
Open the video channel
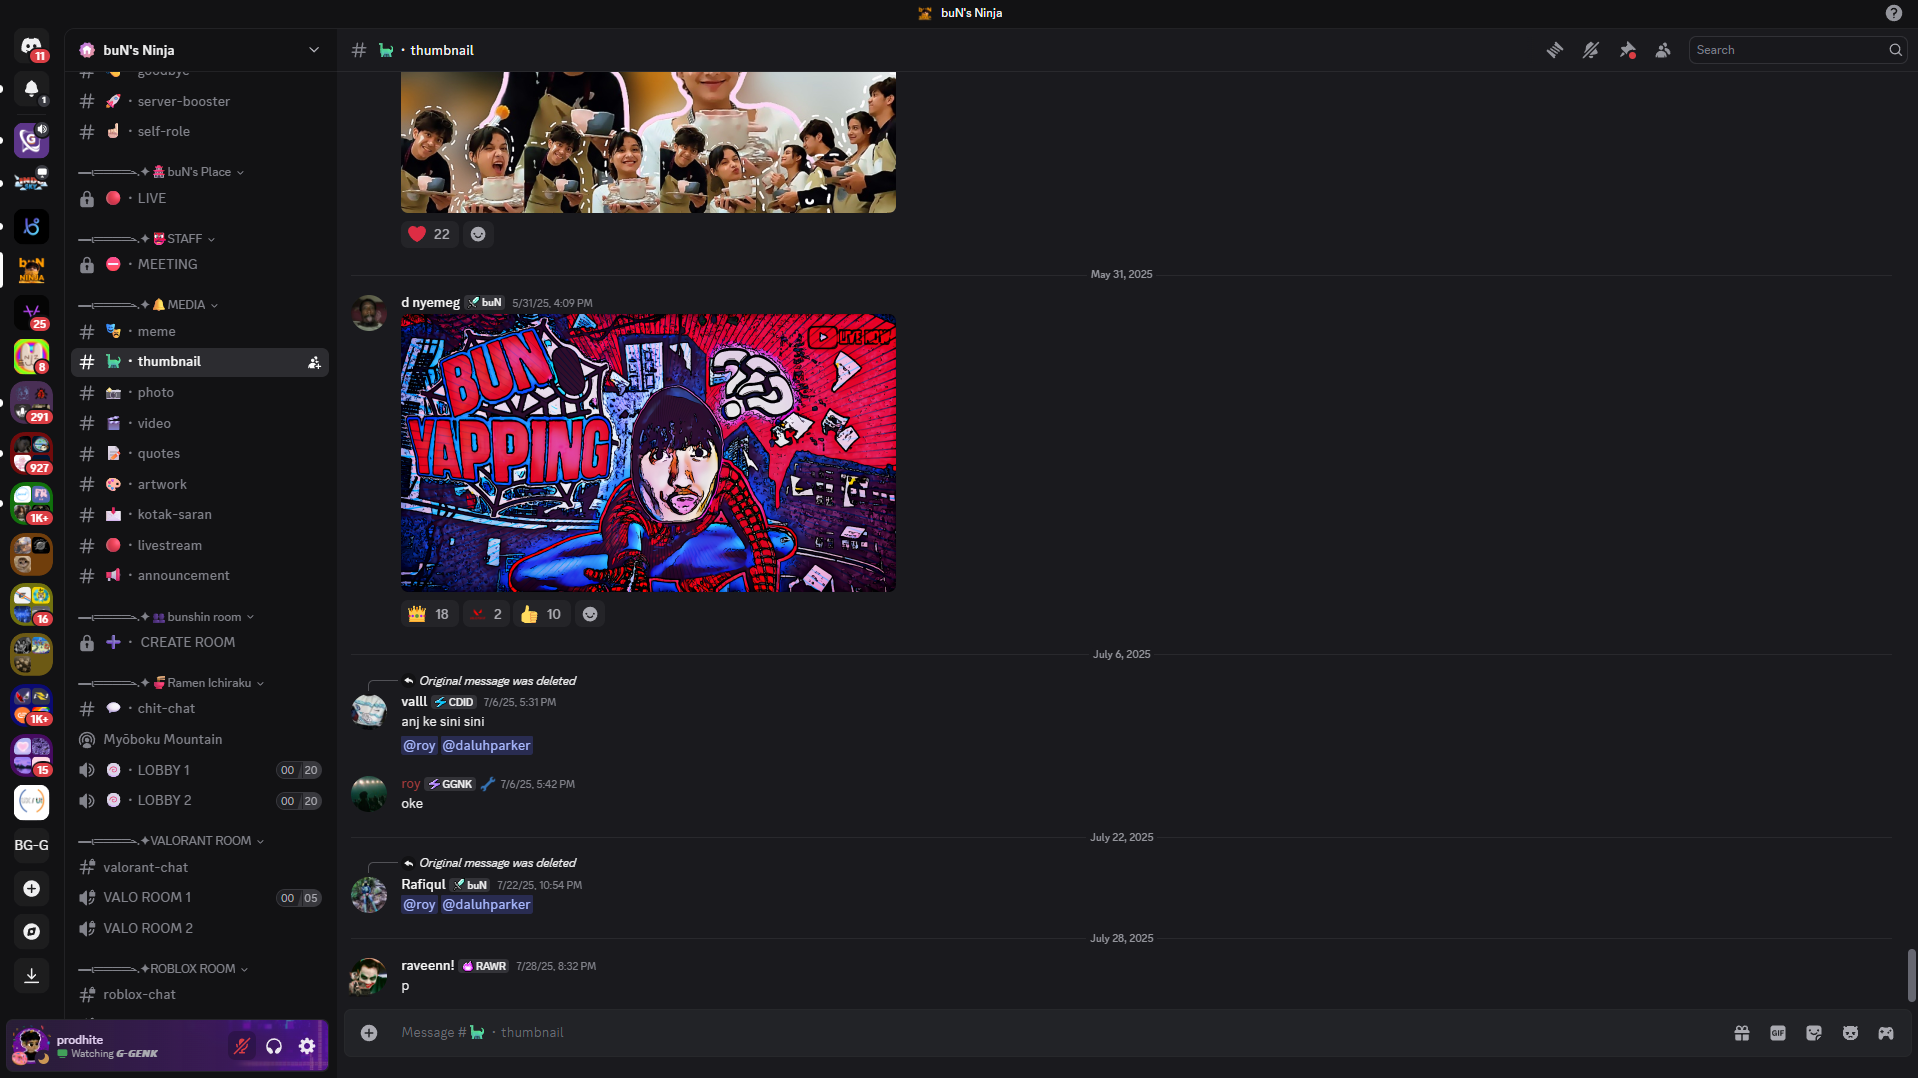coord(200,423)
